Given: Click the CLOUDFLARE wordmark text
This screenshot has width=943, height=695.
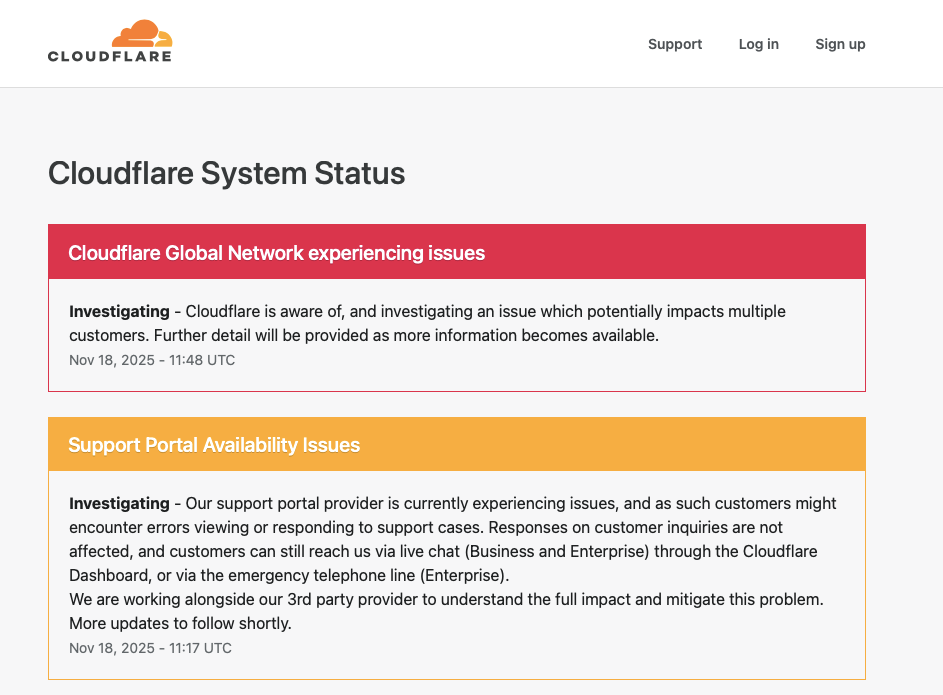Looking at the screenshot, I should [x=110, y=56].
